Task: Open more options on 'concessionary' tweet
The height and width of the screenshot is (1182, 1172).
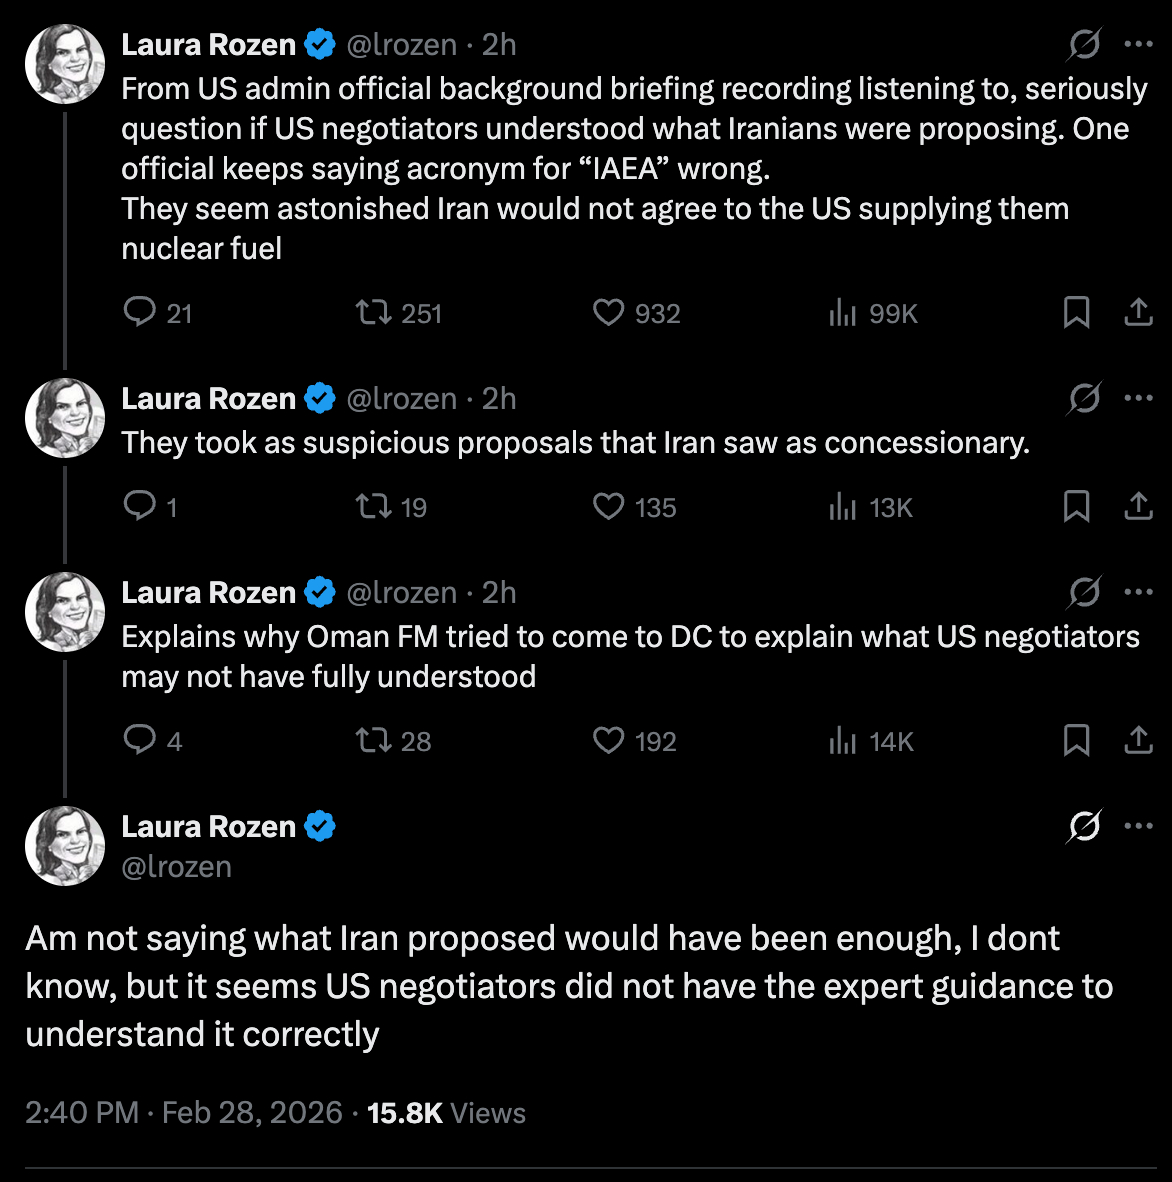Action: tap(1138, 398)
